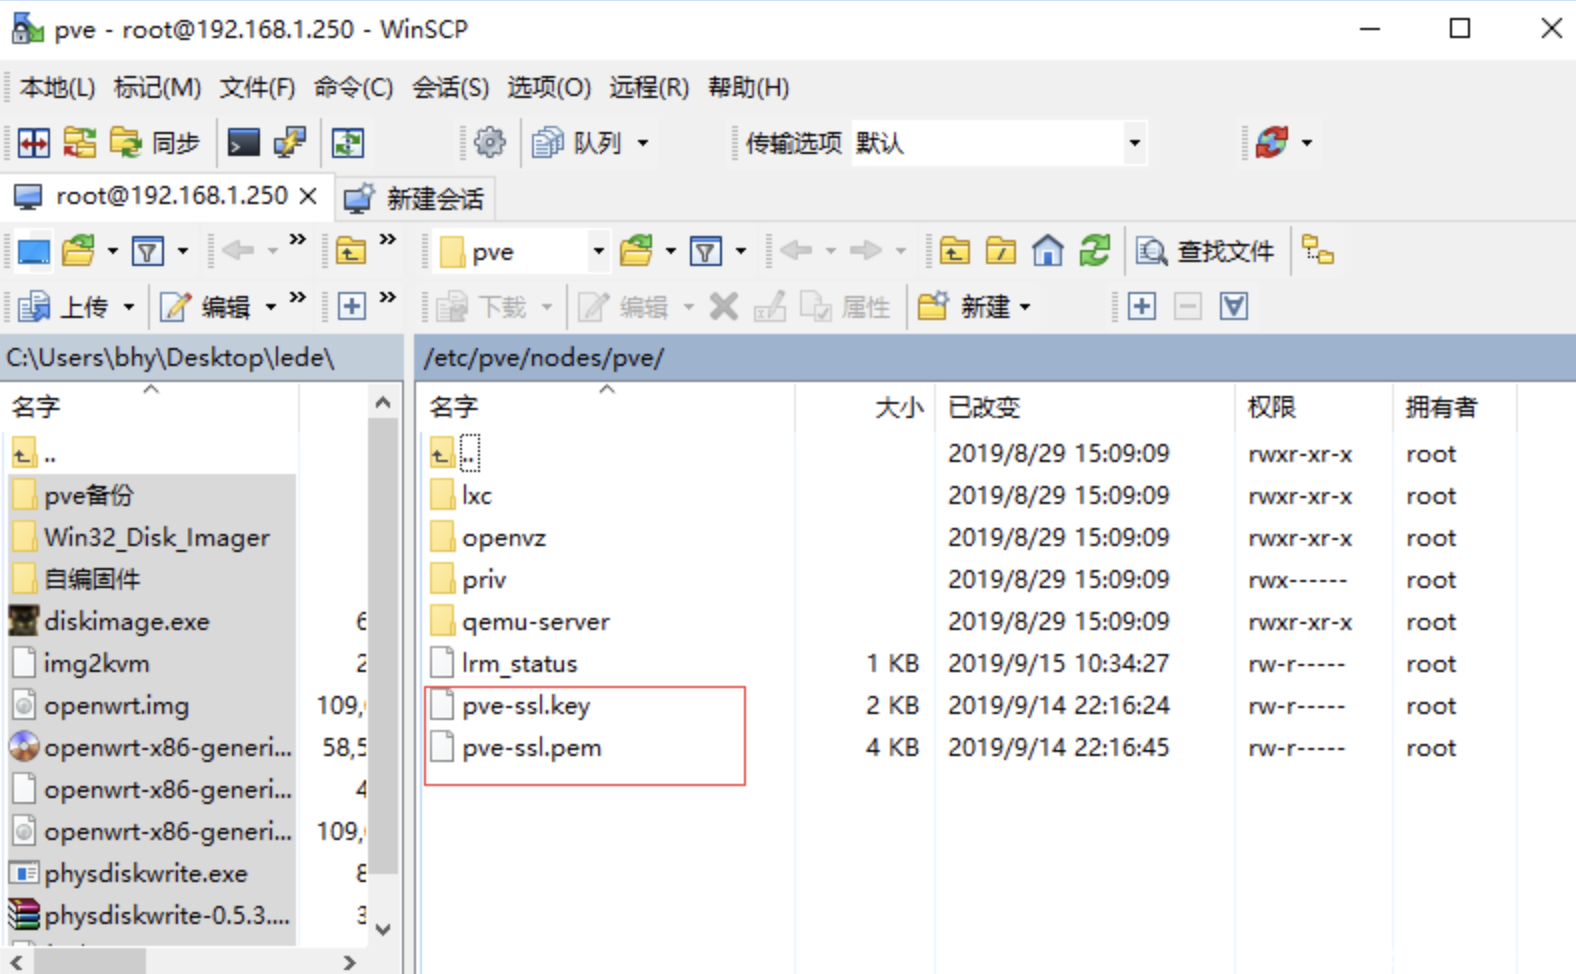This screenshot has width=1576, height=974.
Task: Select the openwrt.img local file
Action: coord(116,706)
